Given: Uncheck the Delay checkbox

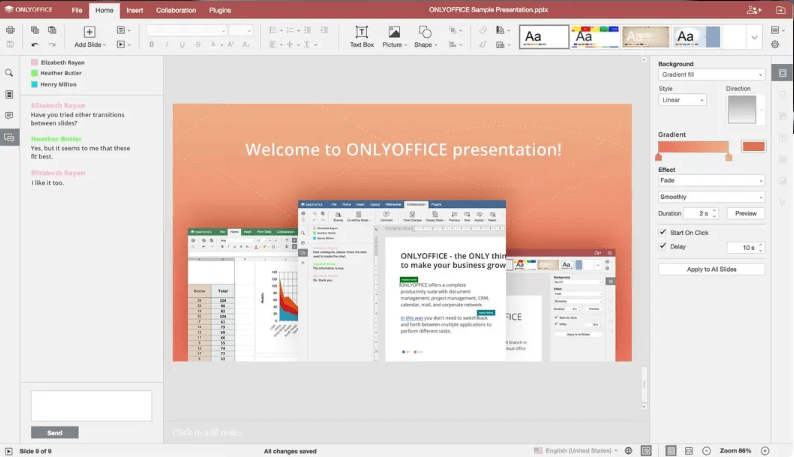Looking at the screenshot, I should tap(662, 246).
